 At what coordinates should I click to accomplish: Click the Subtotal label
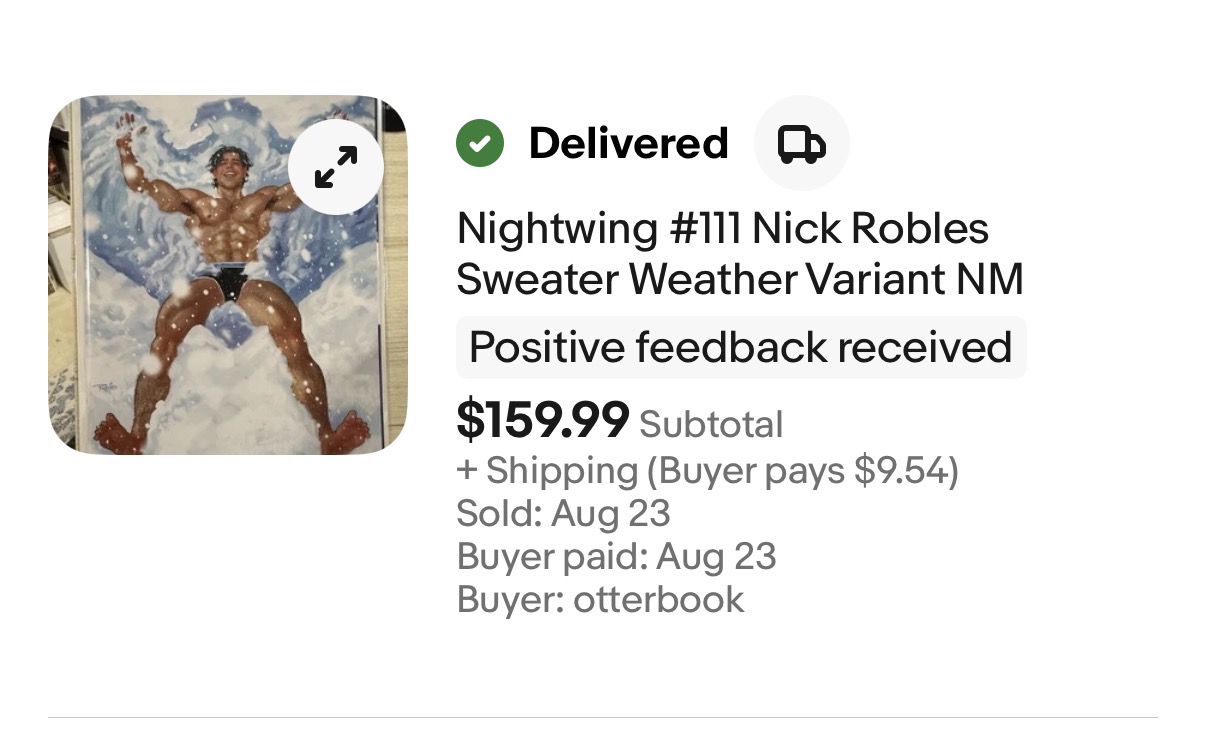tap(711, 424)
